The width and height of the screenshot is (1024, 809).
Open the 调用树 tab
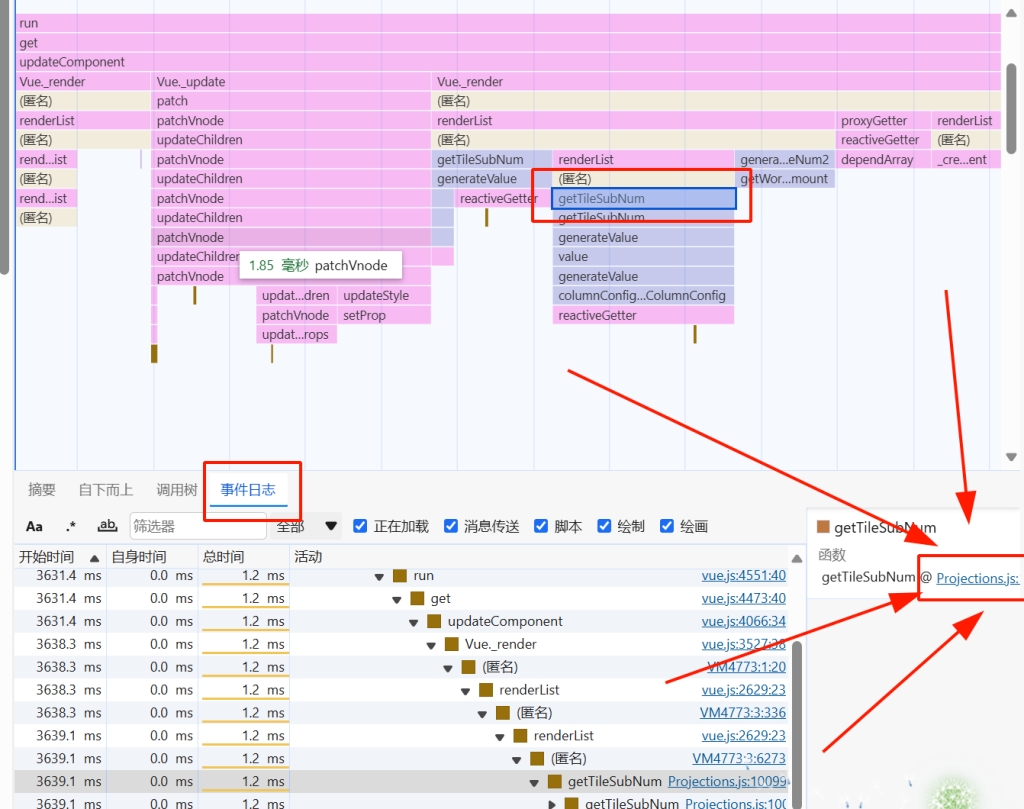click(177, 490)
